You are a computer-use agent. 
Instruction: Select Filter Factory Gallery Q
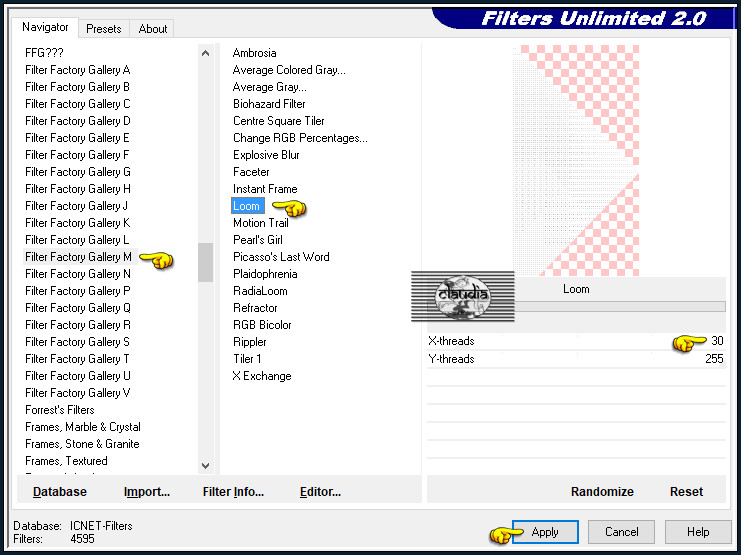coord(78,308)
